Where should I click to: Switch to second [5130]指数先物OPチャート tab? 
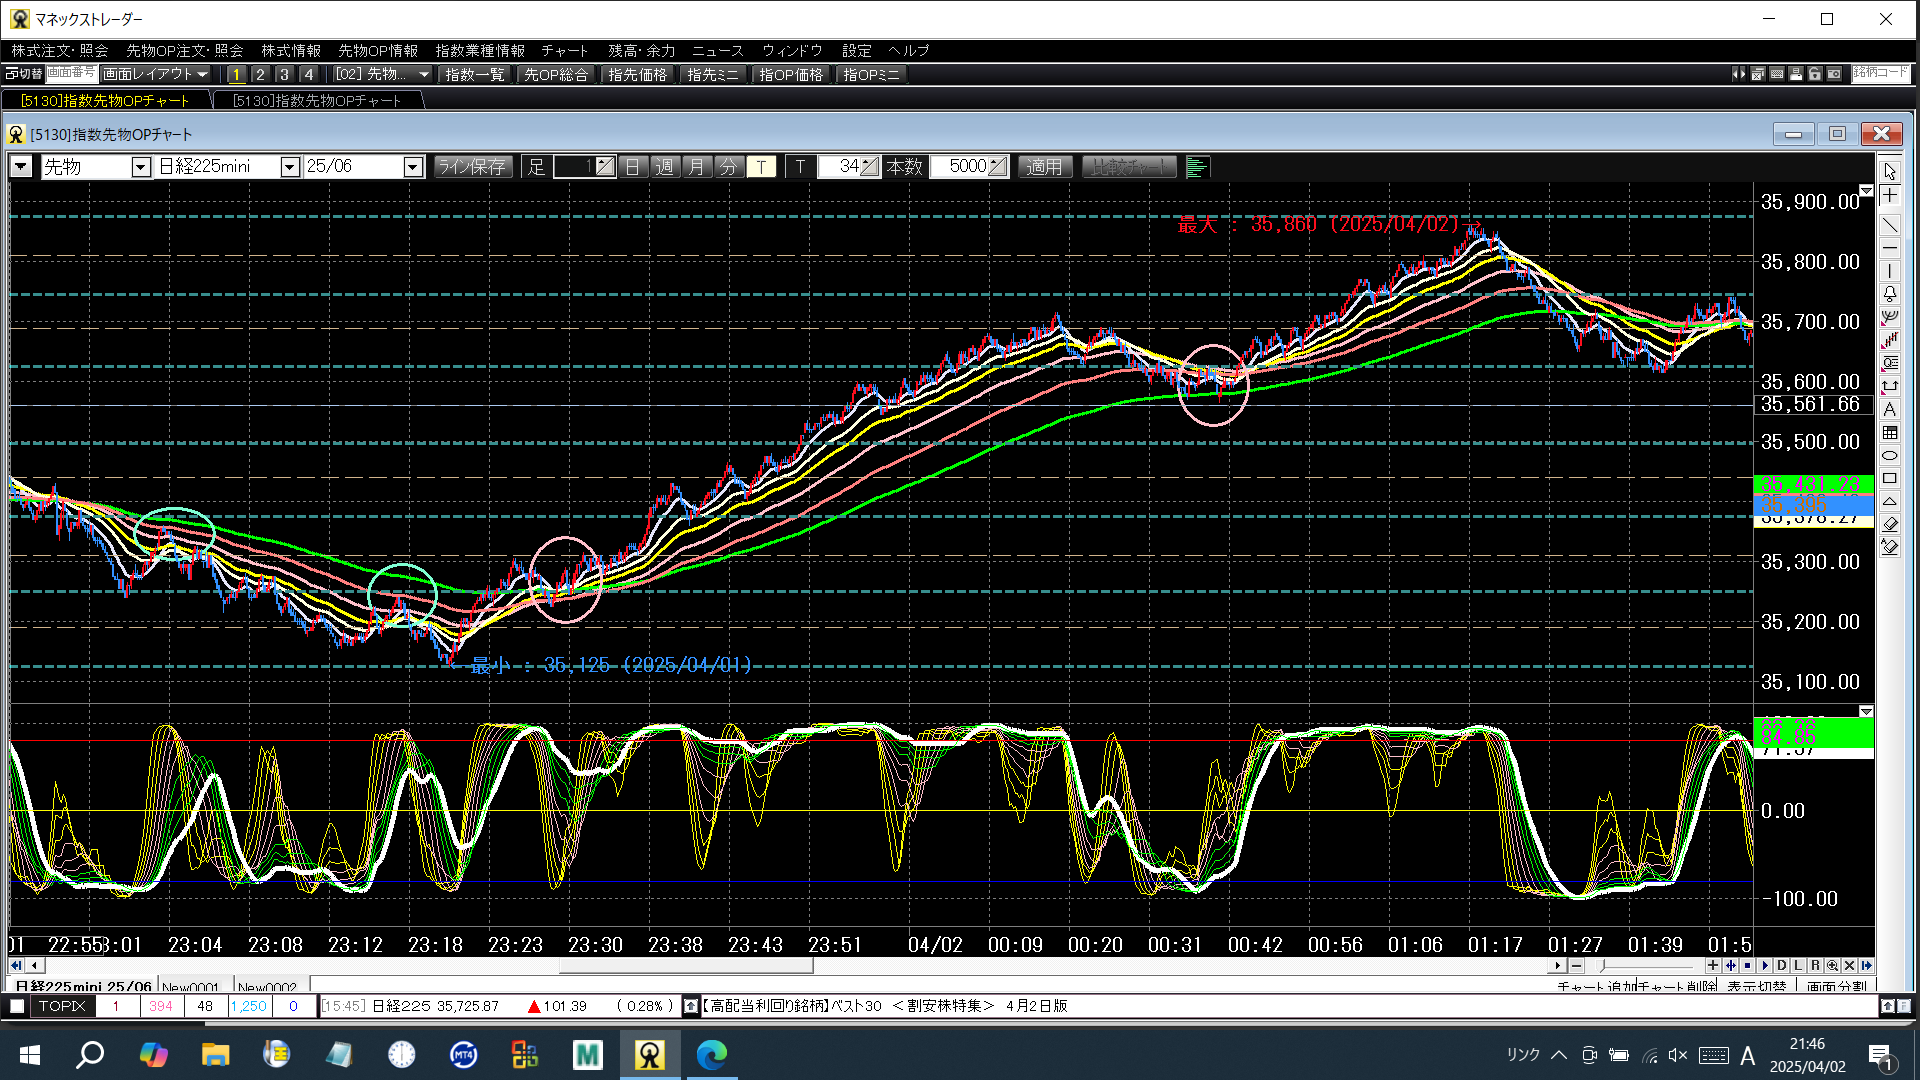pyautogui.click(x=317, y=100)
